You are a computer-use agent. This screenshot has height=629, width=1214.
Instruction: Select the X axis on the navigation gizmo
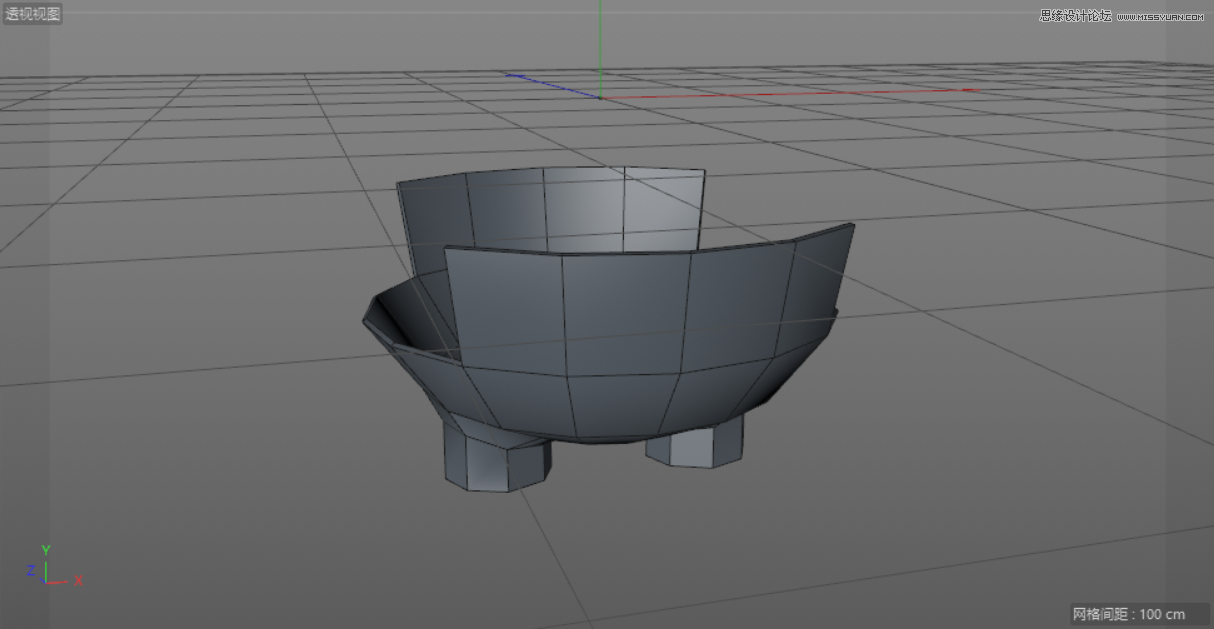click(79, 581)
